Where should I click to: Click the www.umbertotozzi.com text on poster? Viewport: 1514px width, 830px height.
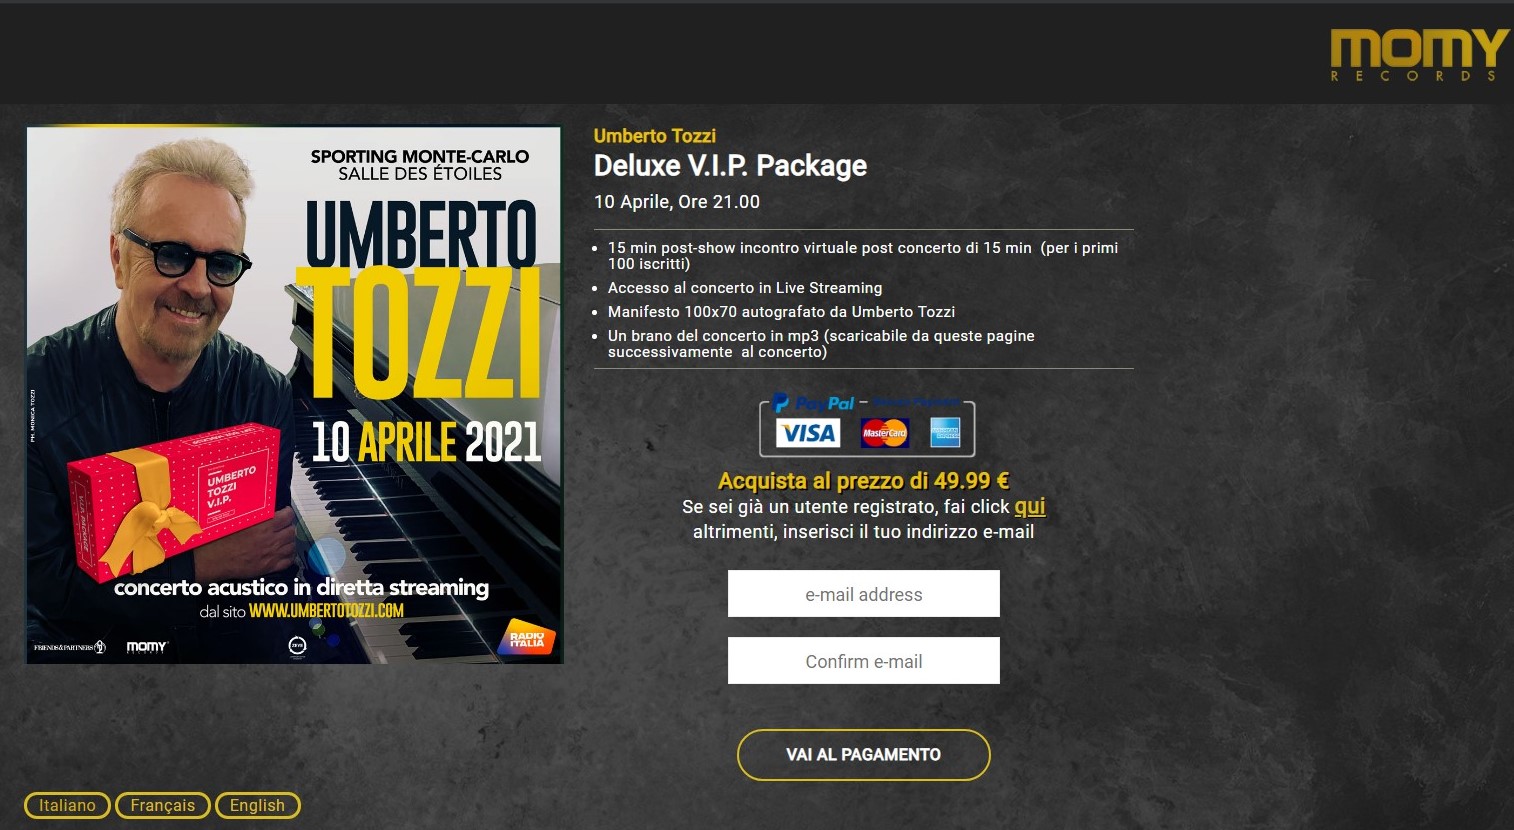pos(326,610)
